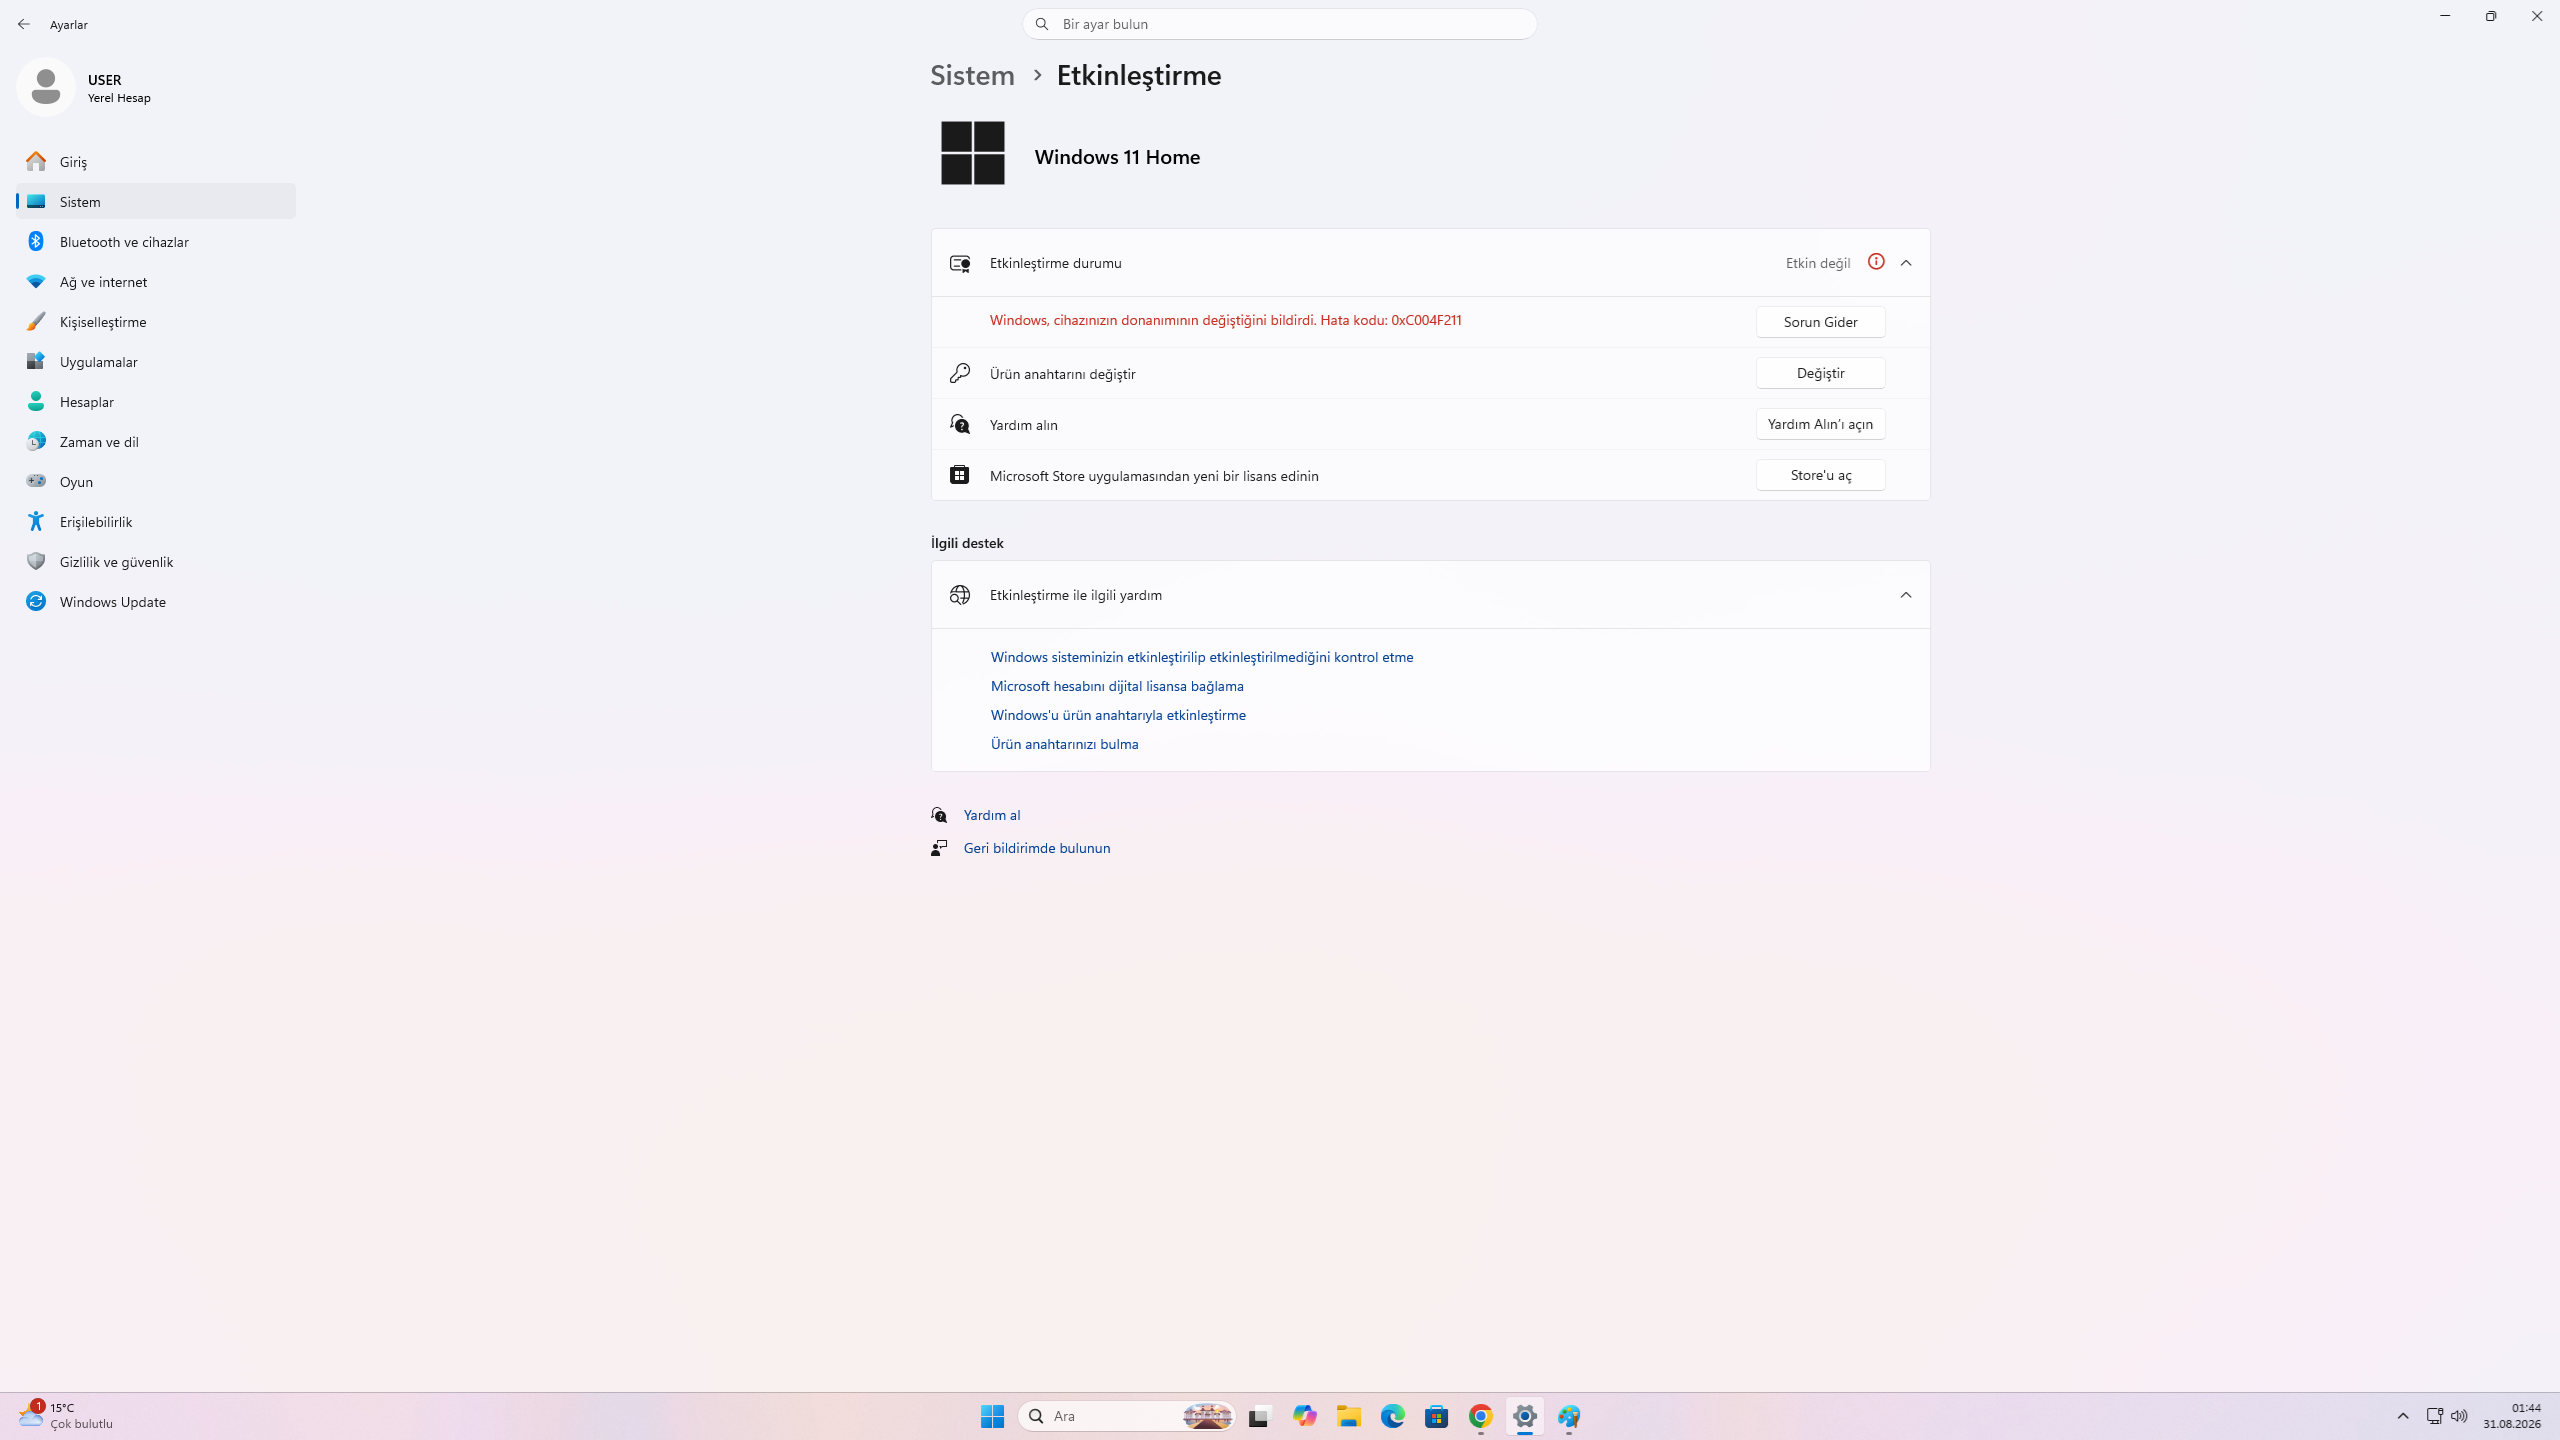Select Sistem in the settings sidebar
This screenshot has height=1440, width=2560.
pos(156,201)
